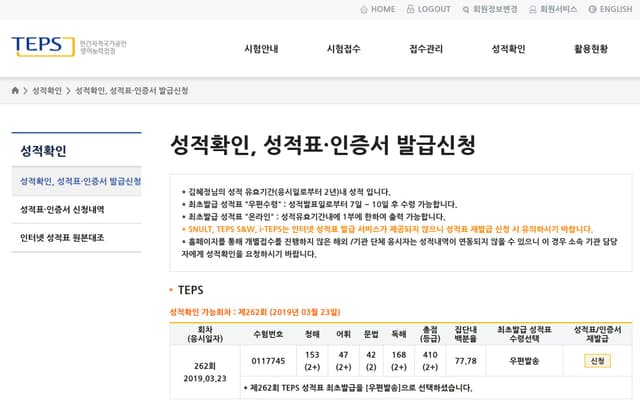Click the 청해 score 153 (2+)
Screen dimensions: 640x410
pos(312,361)
